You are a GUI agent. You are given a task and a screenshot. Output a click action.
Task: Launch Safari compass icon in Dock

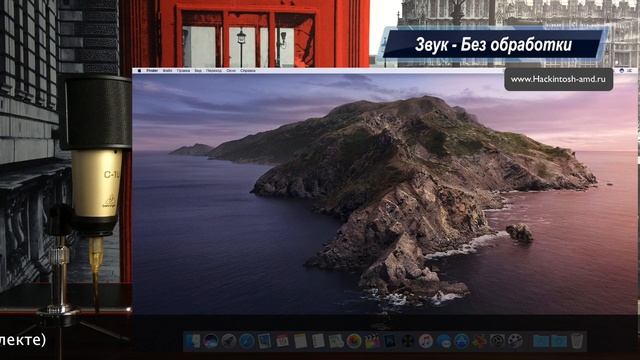pyautogui.click(x=247, y=341)
